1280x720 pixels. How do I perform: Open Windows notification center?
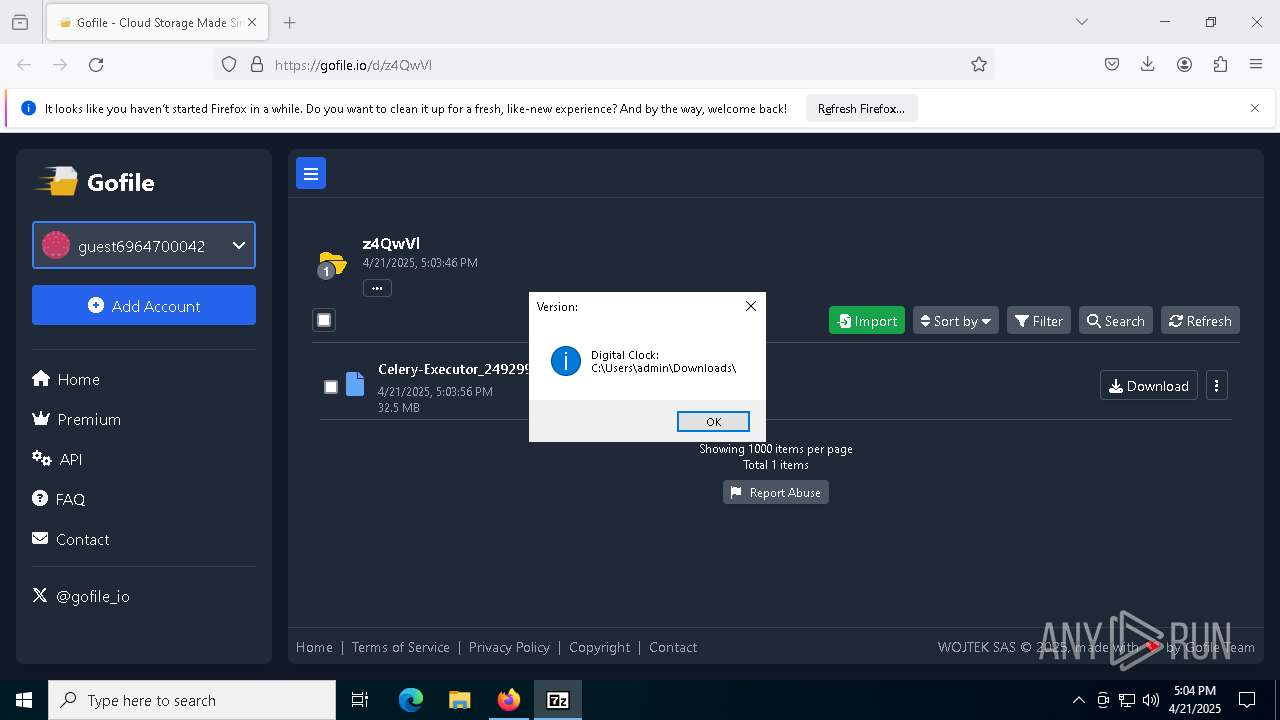click(x=1247, y=700)
